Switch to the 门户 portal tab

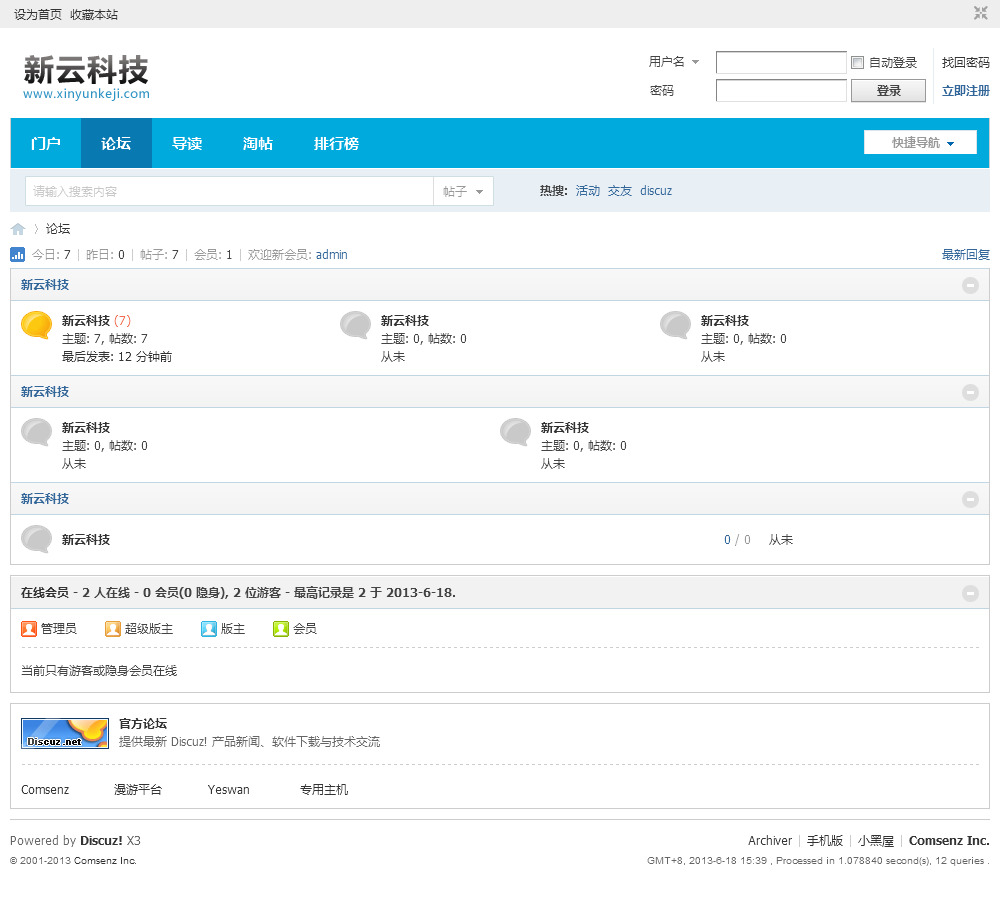[45, 143]
